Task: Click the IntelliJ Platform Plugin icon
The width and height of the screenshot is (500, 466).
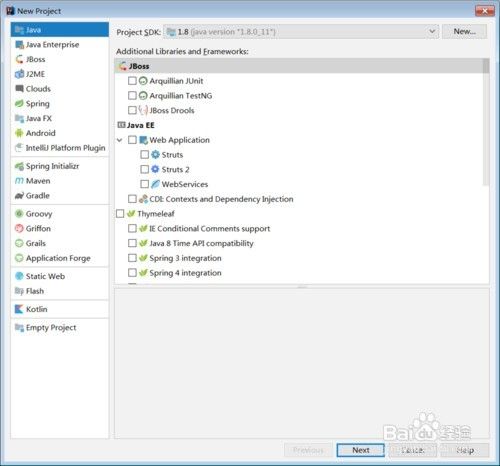Action: click(19, 148)
